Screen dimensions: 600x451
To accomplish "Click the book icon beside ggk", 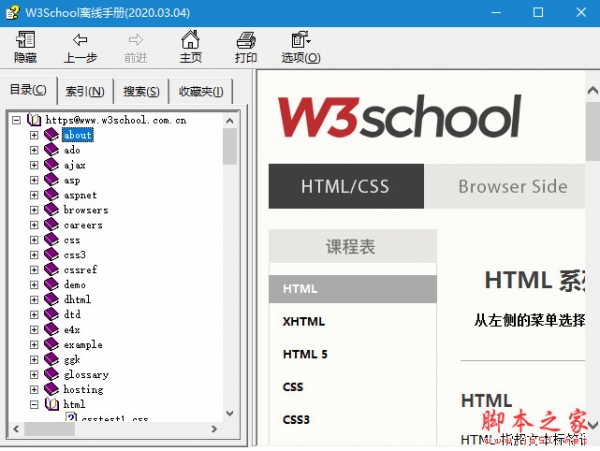I will [x=51, y=359].
